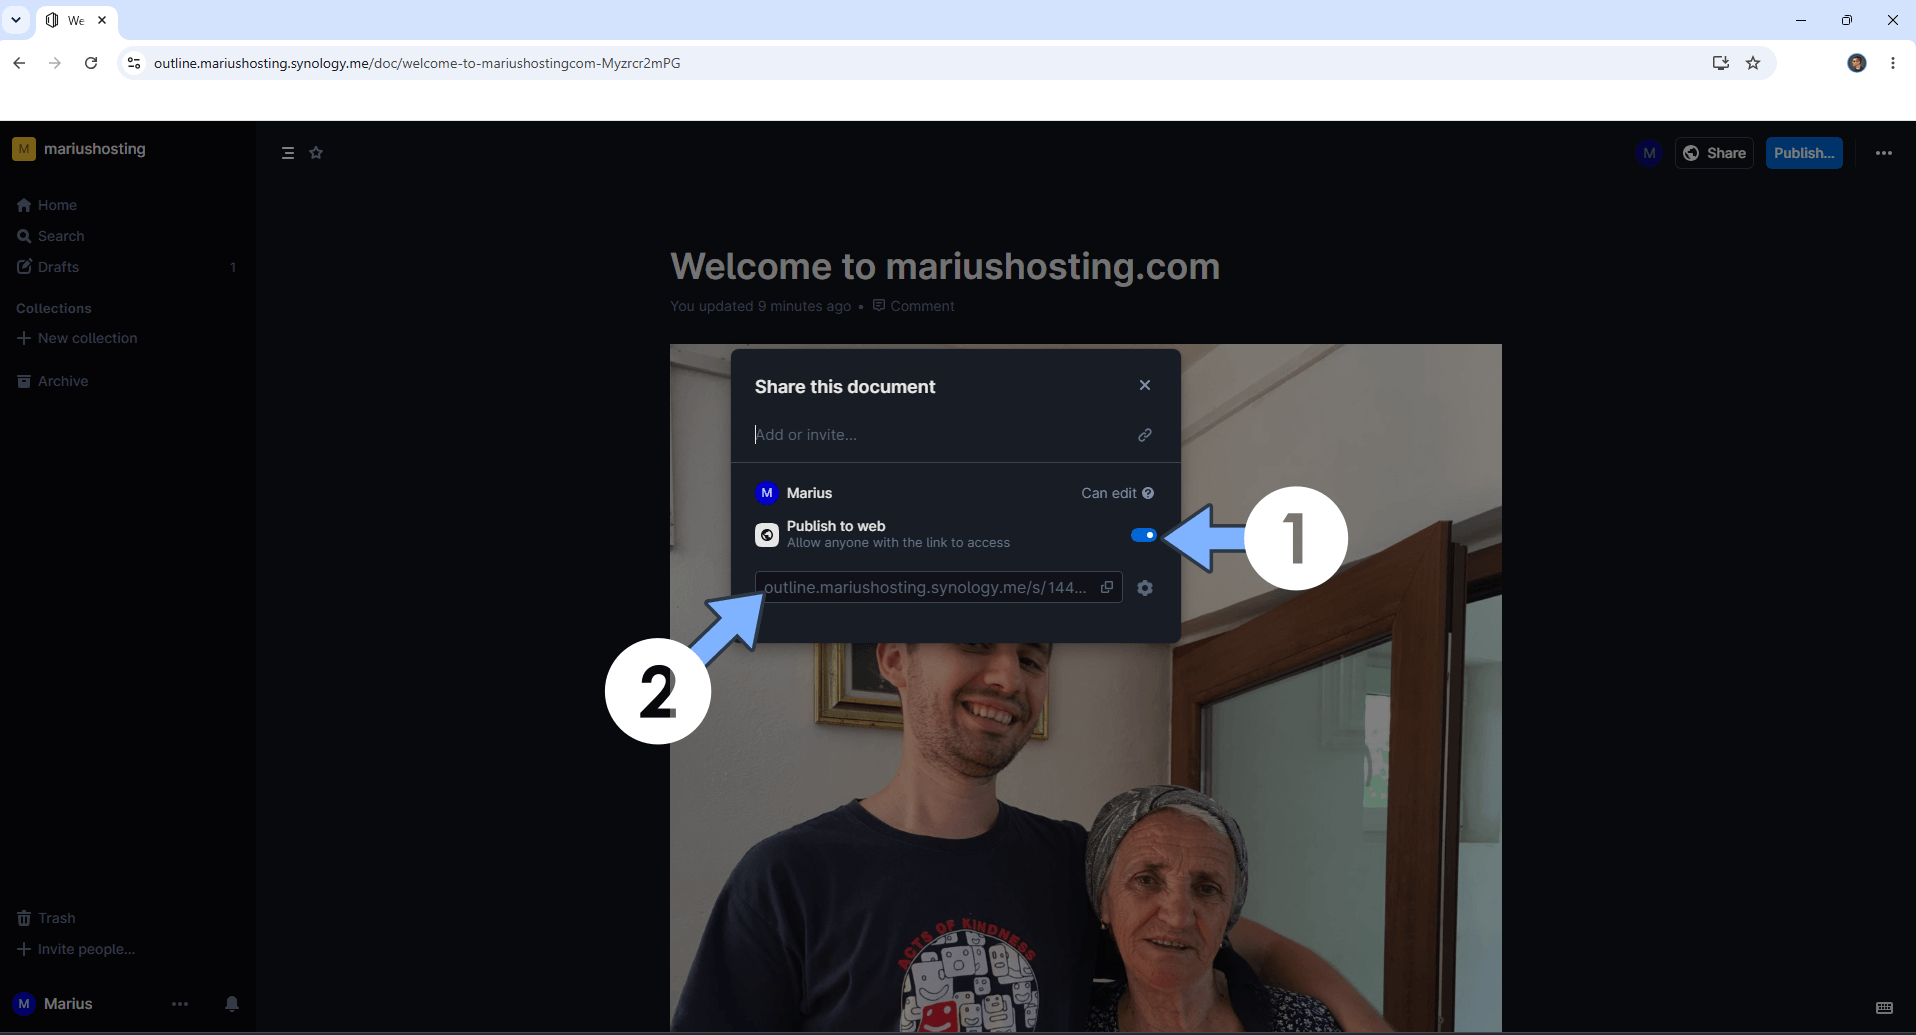Click the Publish... button
This screenshot has width=1916, height=1035.
click(1804, 153)
